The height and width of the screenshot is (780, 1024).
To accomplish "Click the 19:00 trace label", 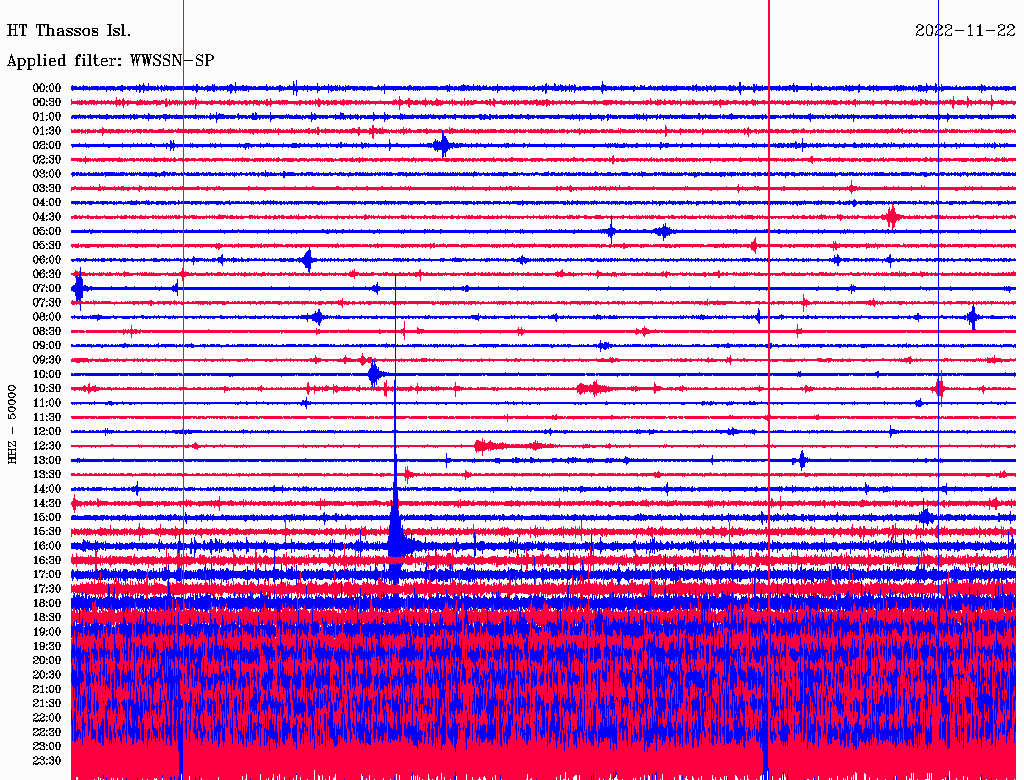I will coord(47,632).
